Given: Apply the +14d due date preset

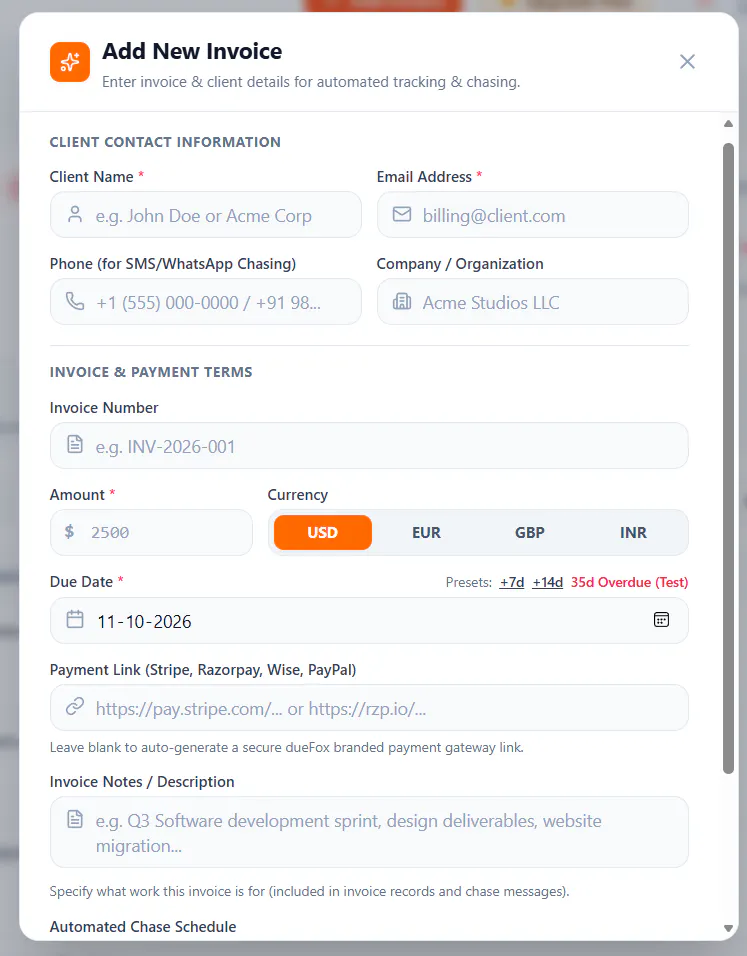Looking at the screenshot, I should pos(548,582).
